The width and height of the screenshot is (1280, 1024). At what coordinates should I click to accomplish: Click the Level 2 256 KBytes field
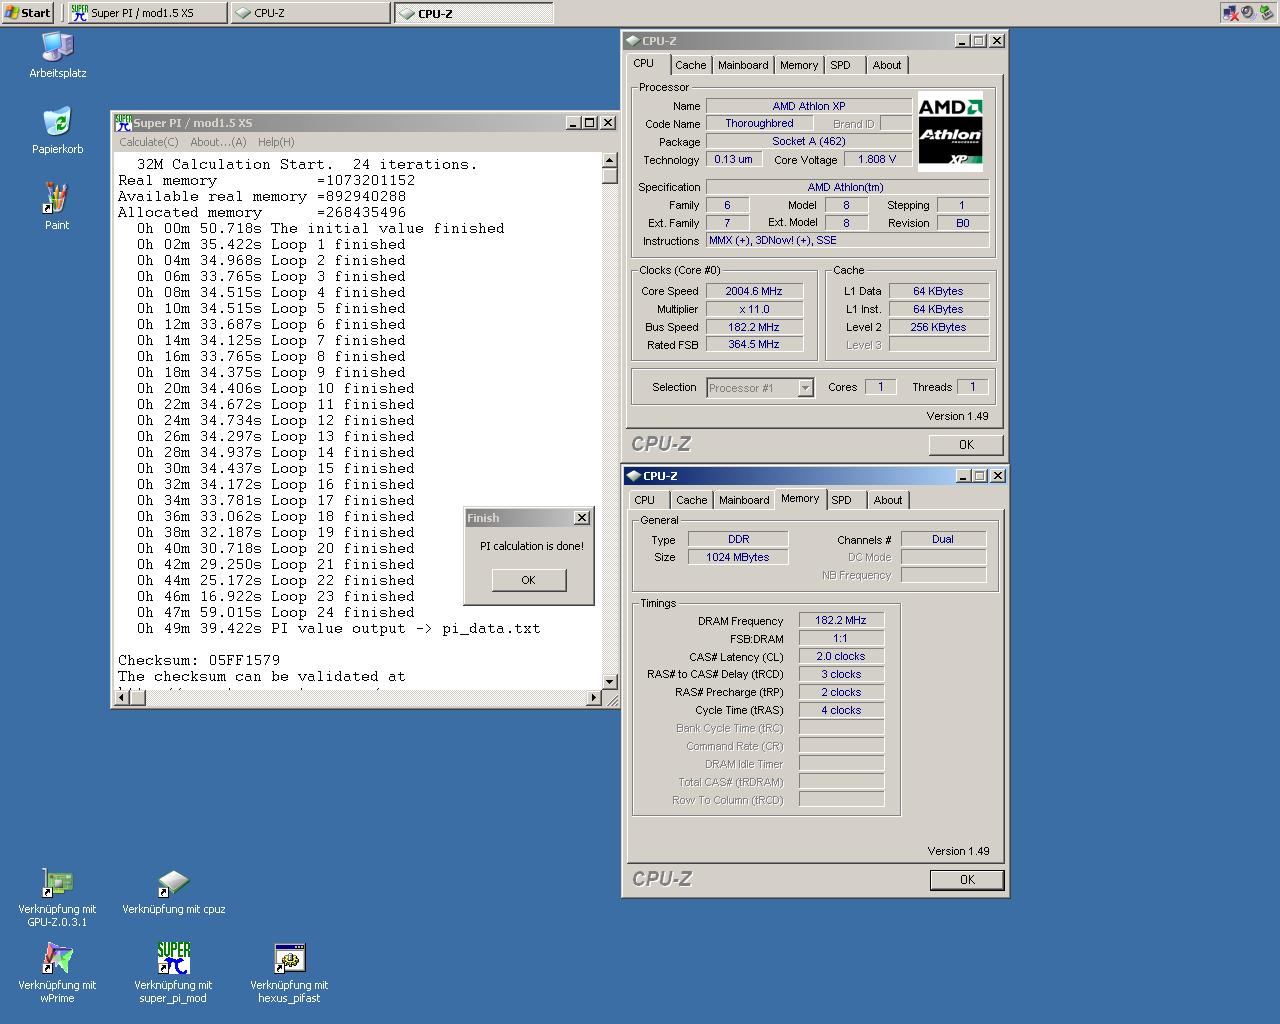point(938,327)
